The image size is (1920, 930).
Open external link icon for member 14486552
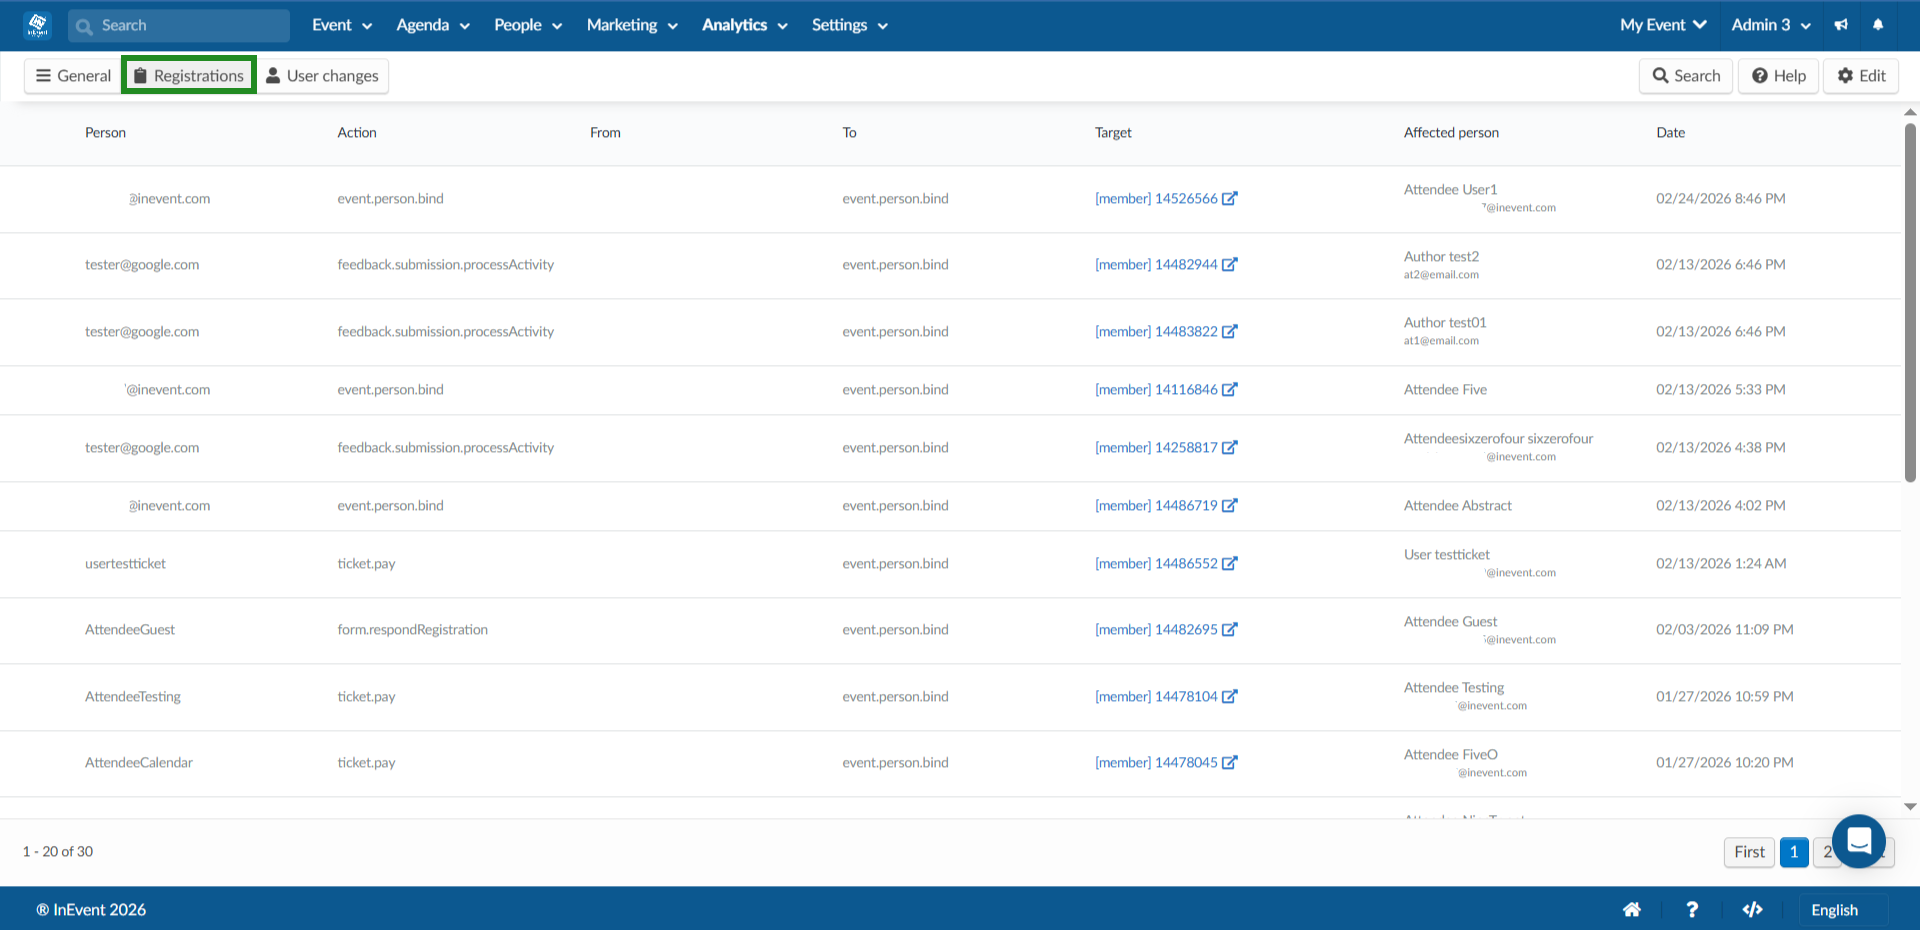(x=1230, y=563)
